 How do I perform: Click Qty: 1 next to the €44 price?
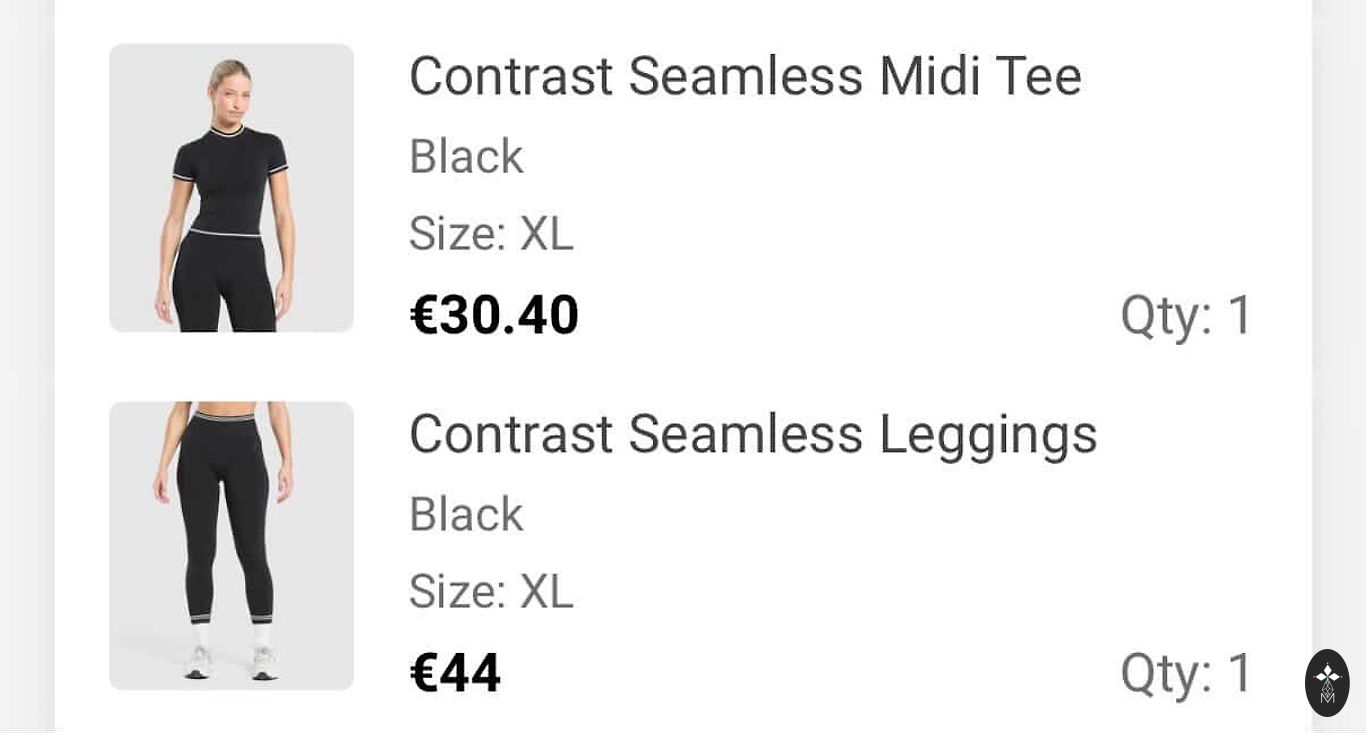(x=1186, y=673)
